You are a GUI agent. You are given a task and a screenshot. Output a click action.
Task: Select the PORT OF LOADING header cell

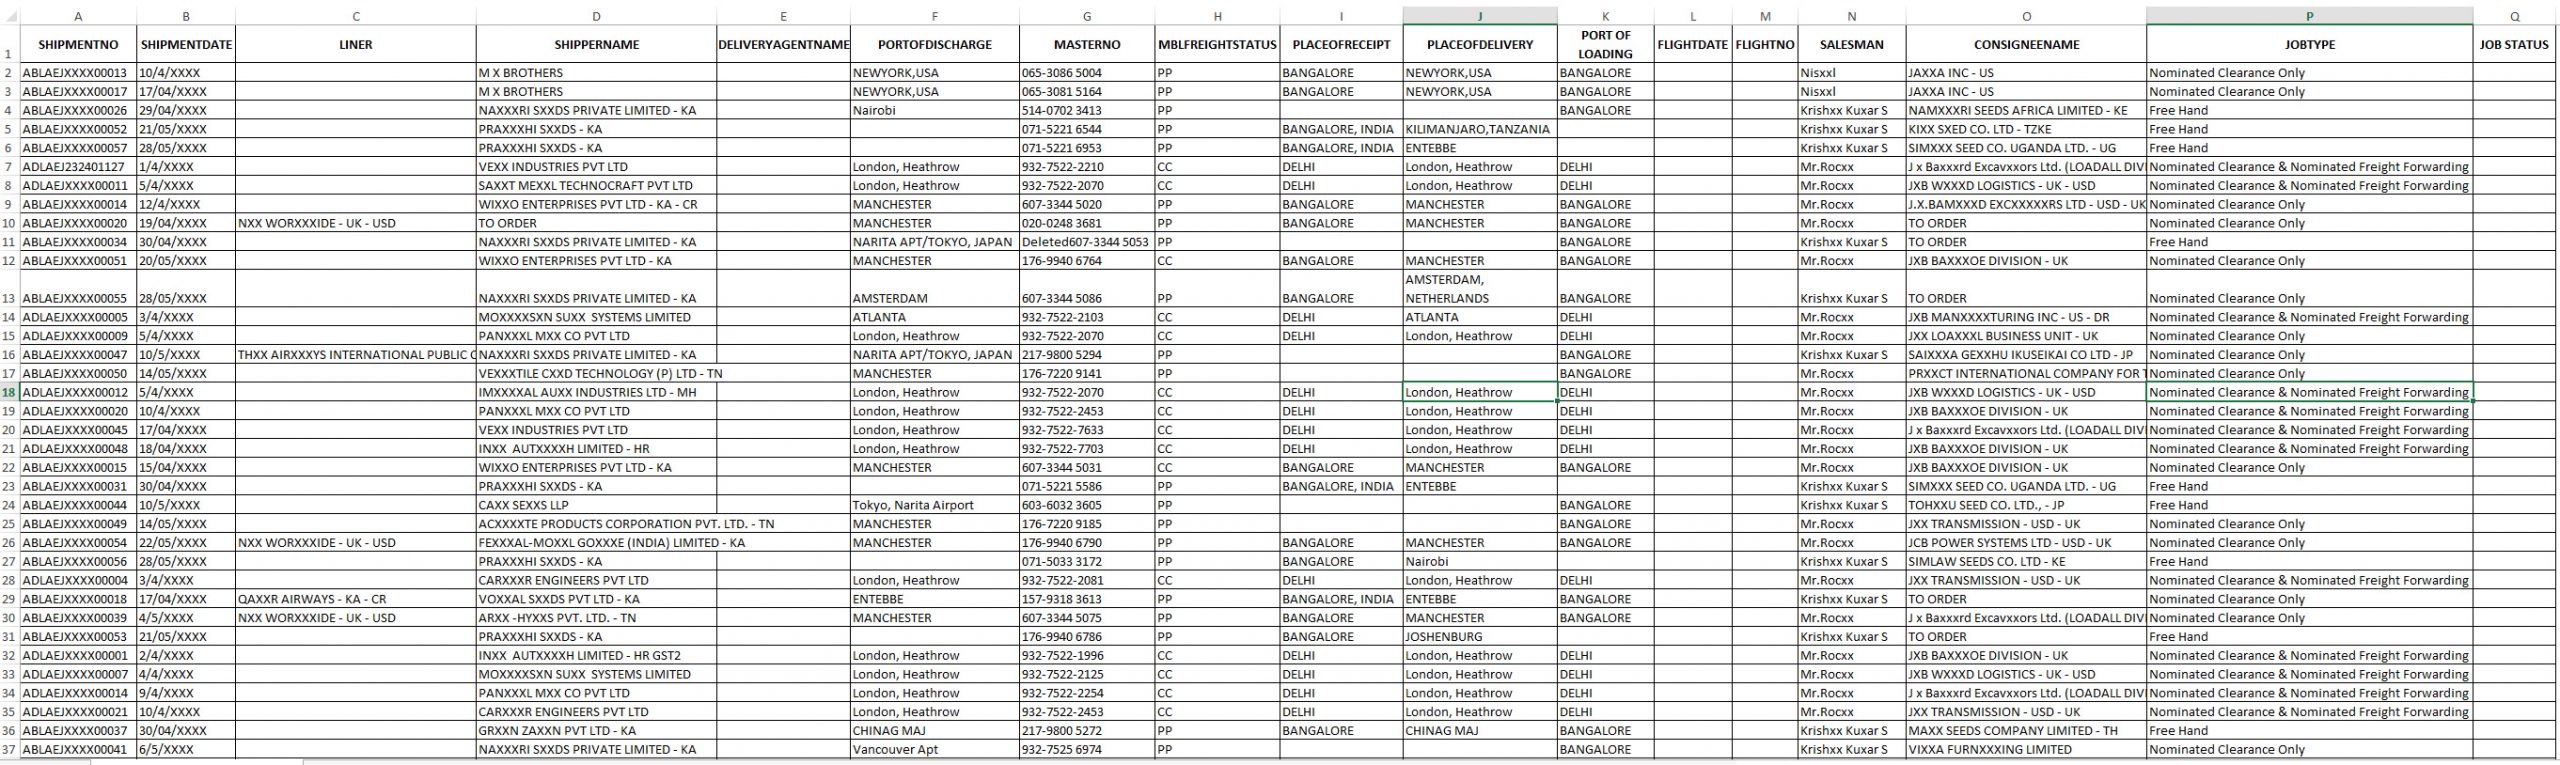1605,45
